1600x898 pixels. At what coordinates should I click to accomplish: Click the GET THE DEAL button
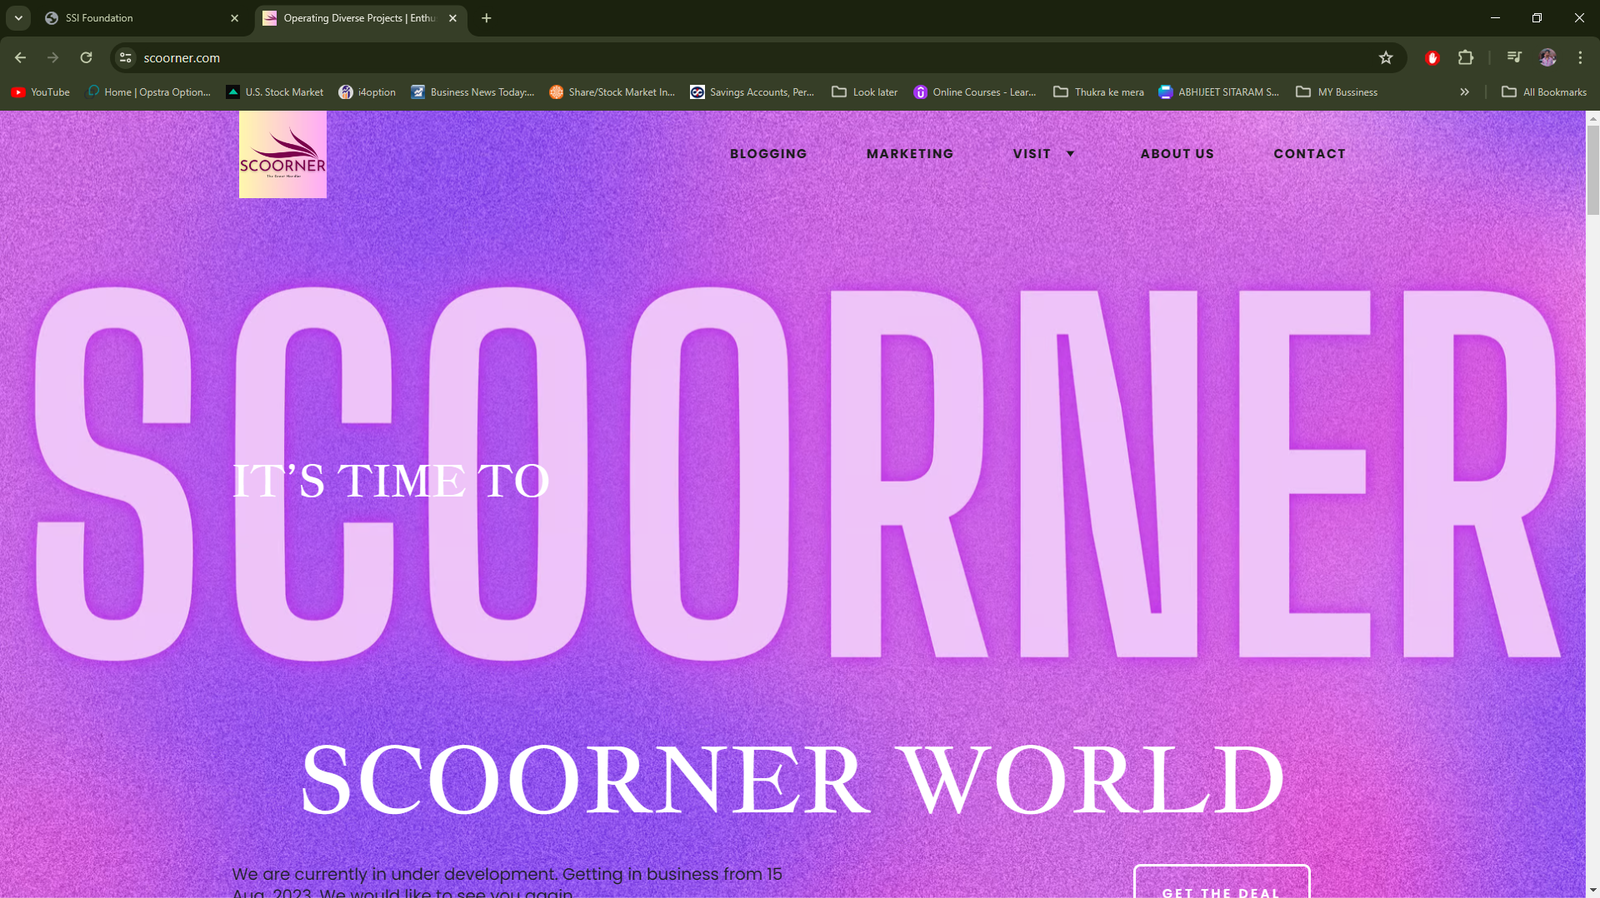[1221, 884]
